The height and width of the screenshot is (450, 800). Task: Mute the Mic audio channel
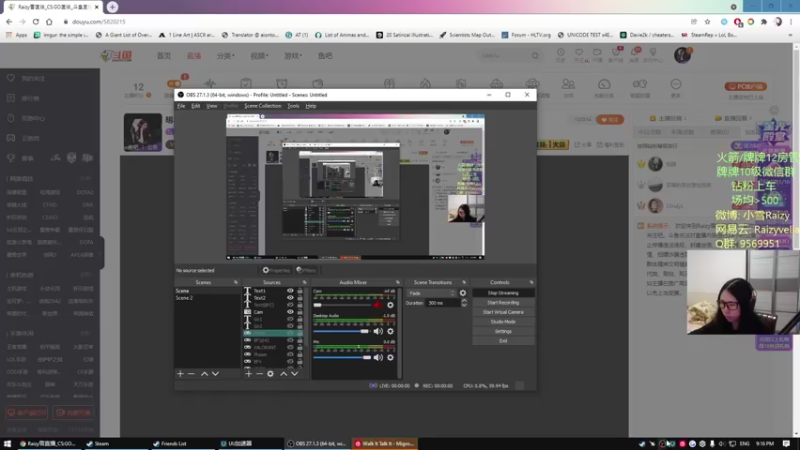pyautogui.click(x=378, y=358)
